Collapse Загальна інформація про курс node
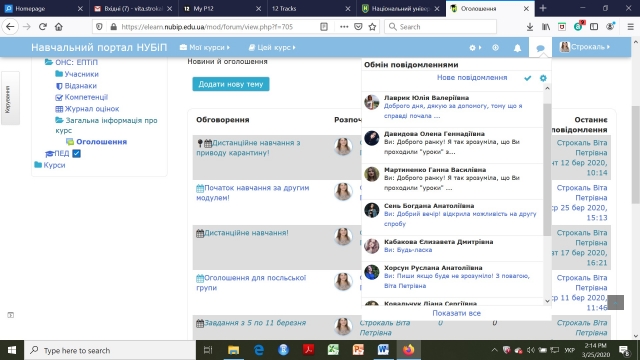640x360 pixels. (107, 125)
